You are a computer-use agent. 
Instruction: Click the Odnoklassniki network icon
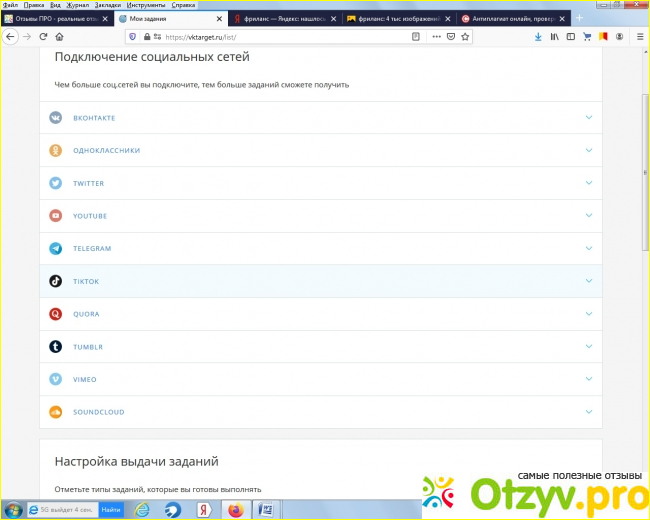tap(56, 150)
